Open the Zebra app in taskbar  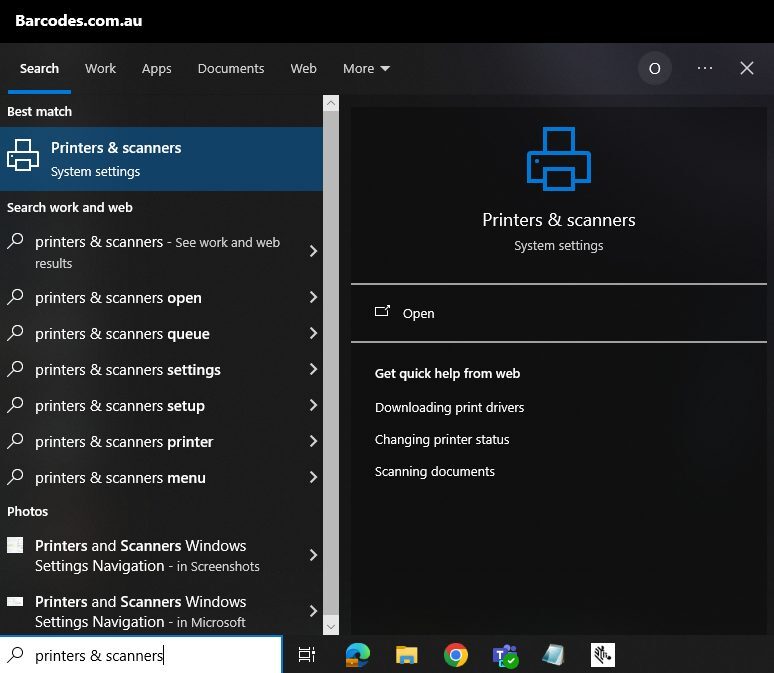click(x=603, y=655)
